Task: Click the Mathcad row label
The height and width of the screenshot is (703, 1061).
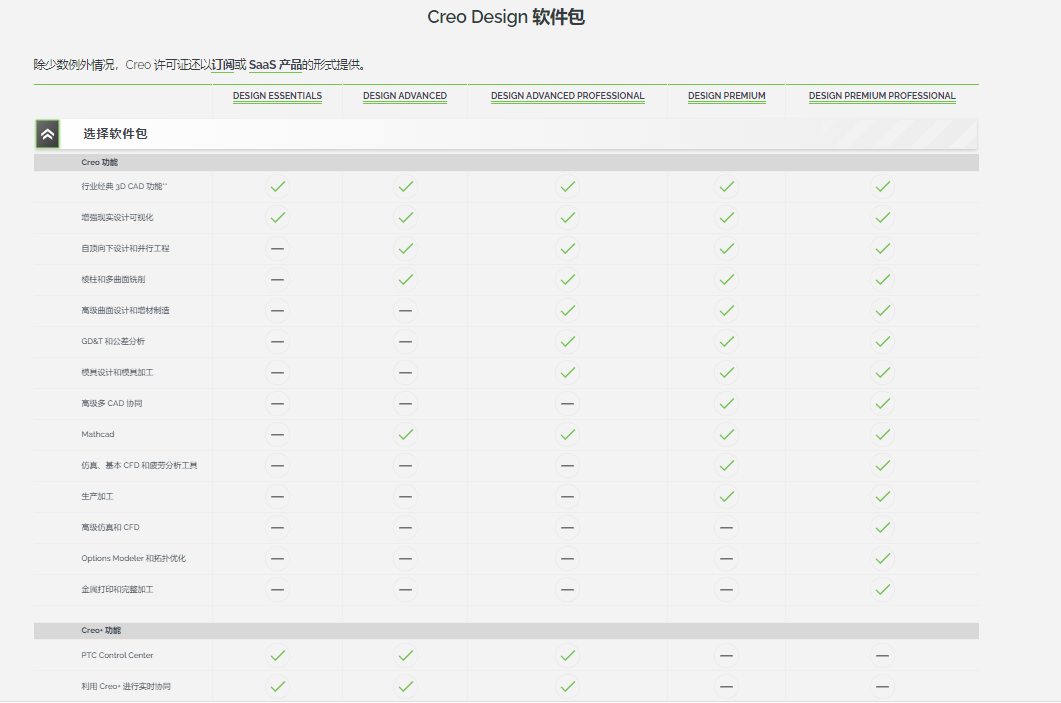Action: (97, 434)
